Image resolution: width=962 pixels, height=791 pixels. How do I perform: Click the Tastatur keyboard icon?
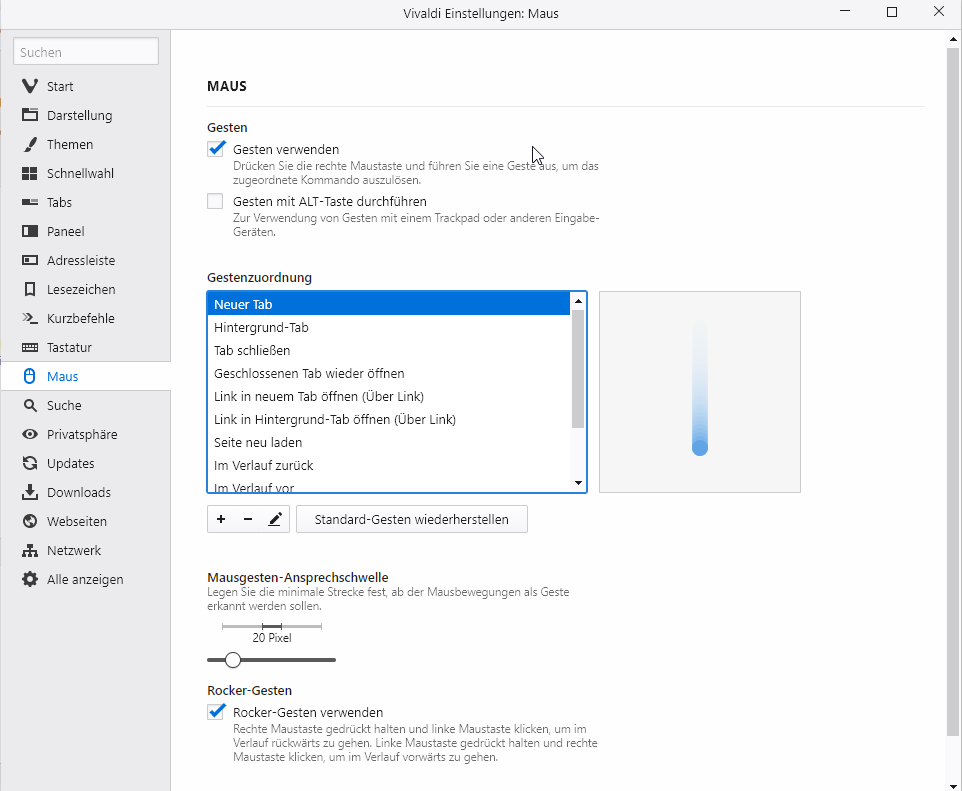click(x=29, y=347)
